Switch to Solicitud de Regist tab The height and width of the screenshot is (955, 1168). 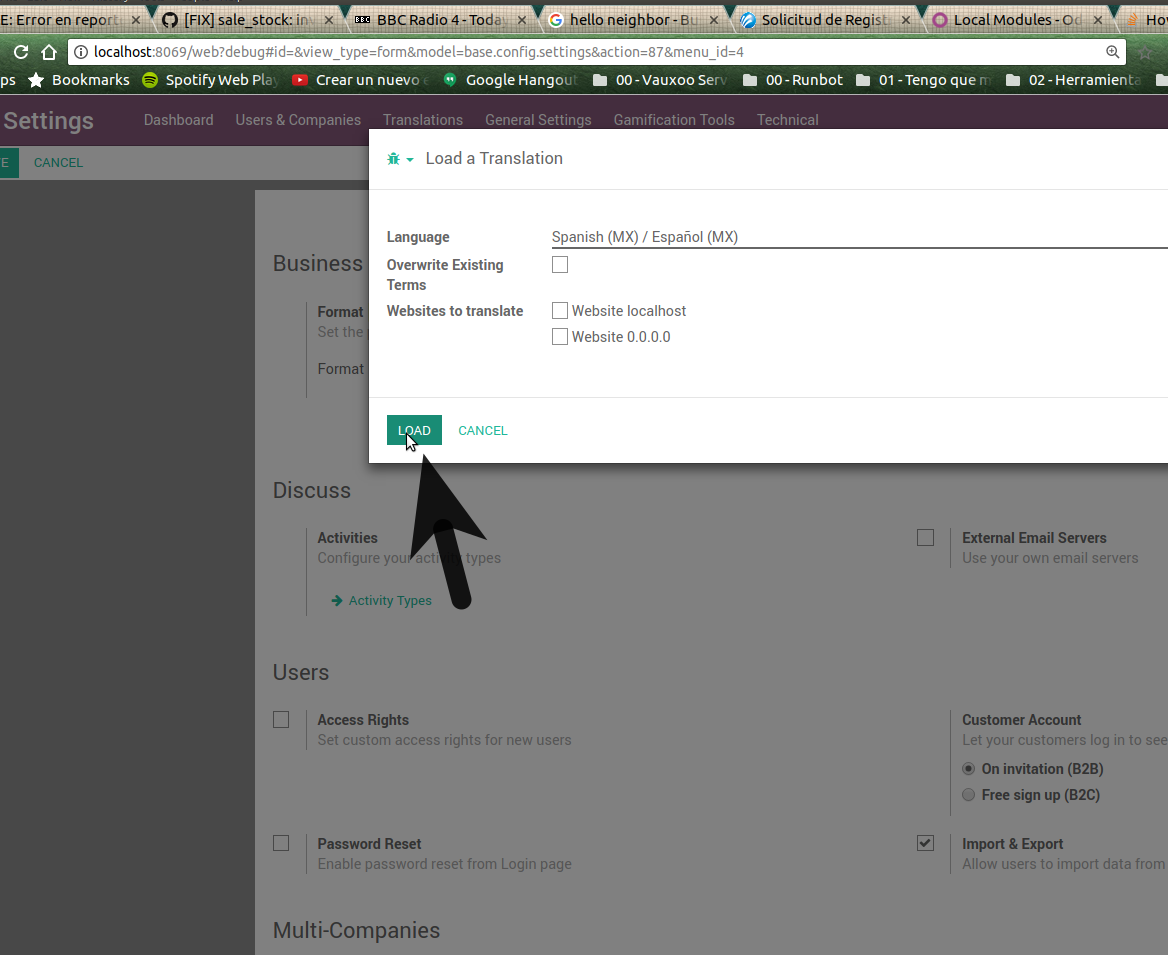pyautogui.click(x=824, y=20)
